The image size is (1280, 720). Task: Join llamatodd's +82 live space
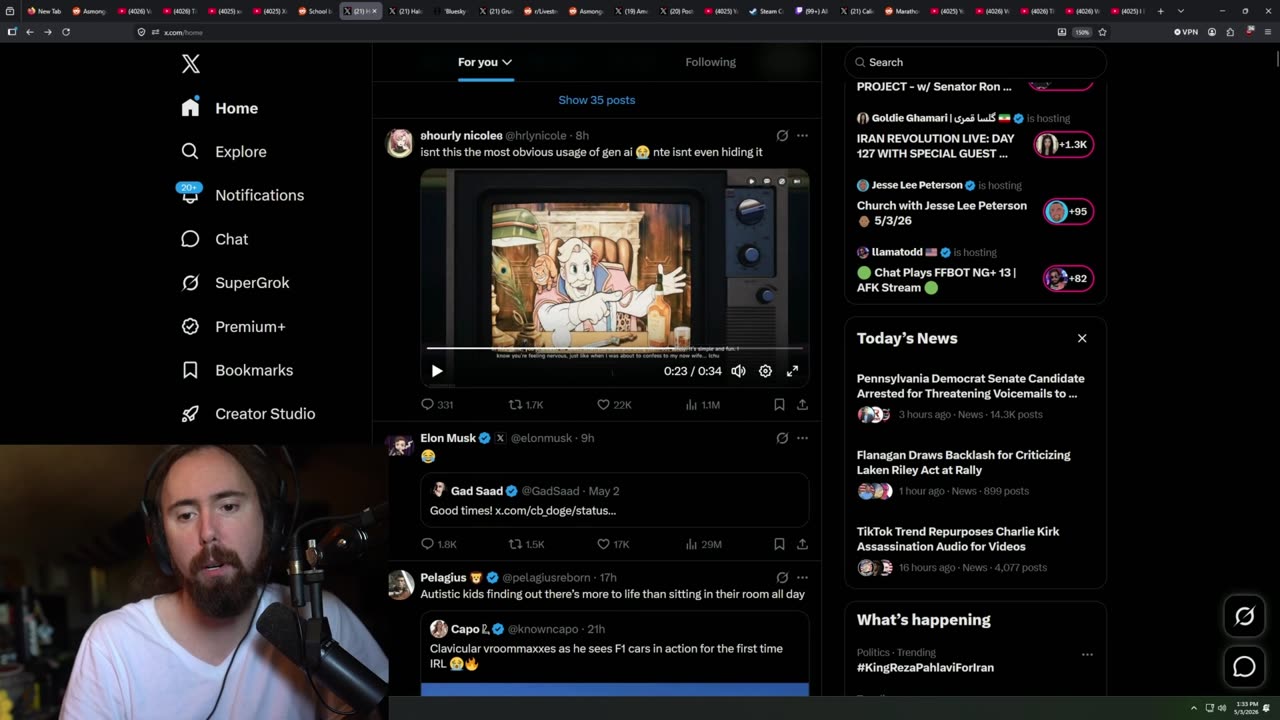click(x=1068, y=278)
